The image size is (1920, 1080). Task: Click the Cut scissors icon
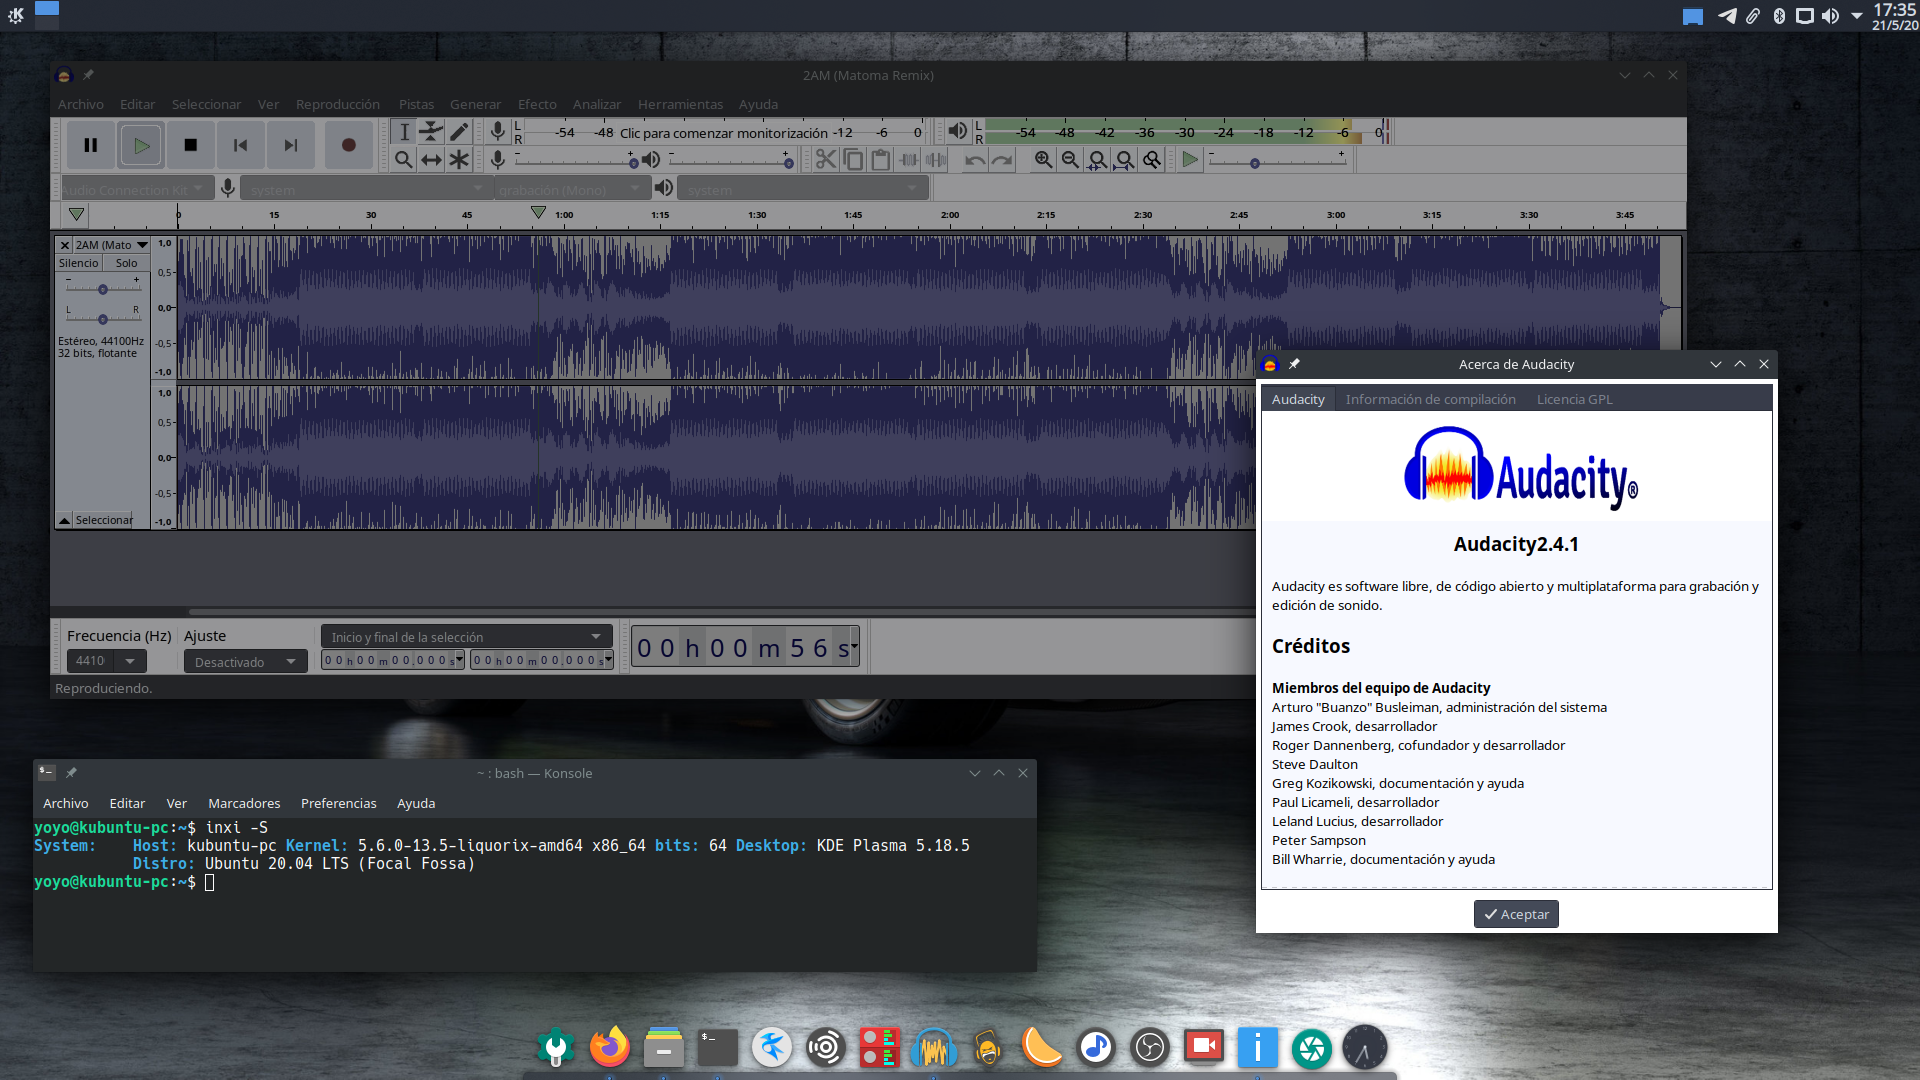coord(825,160)
